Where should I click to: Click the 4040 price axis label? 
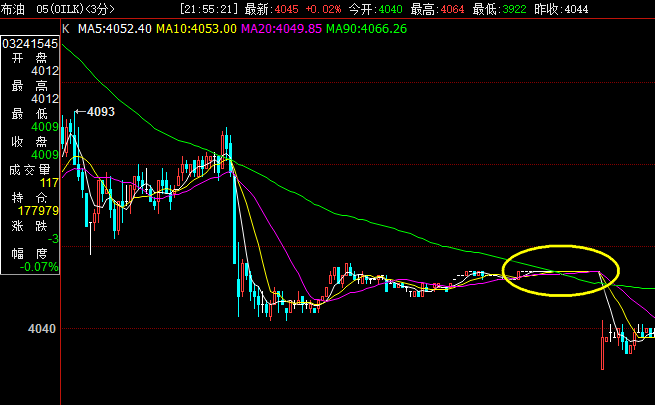pos(42,329)
